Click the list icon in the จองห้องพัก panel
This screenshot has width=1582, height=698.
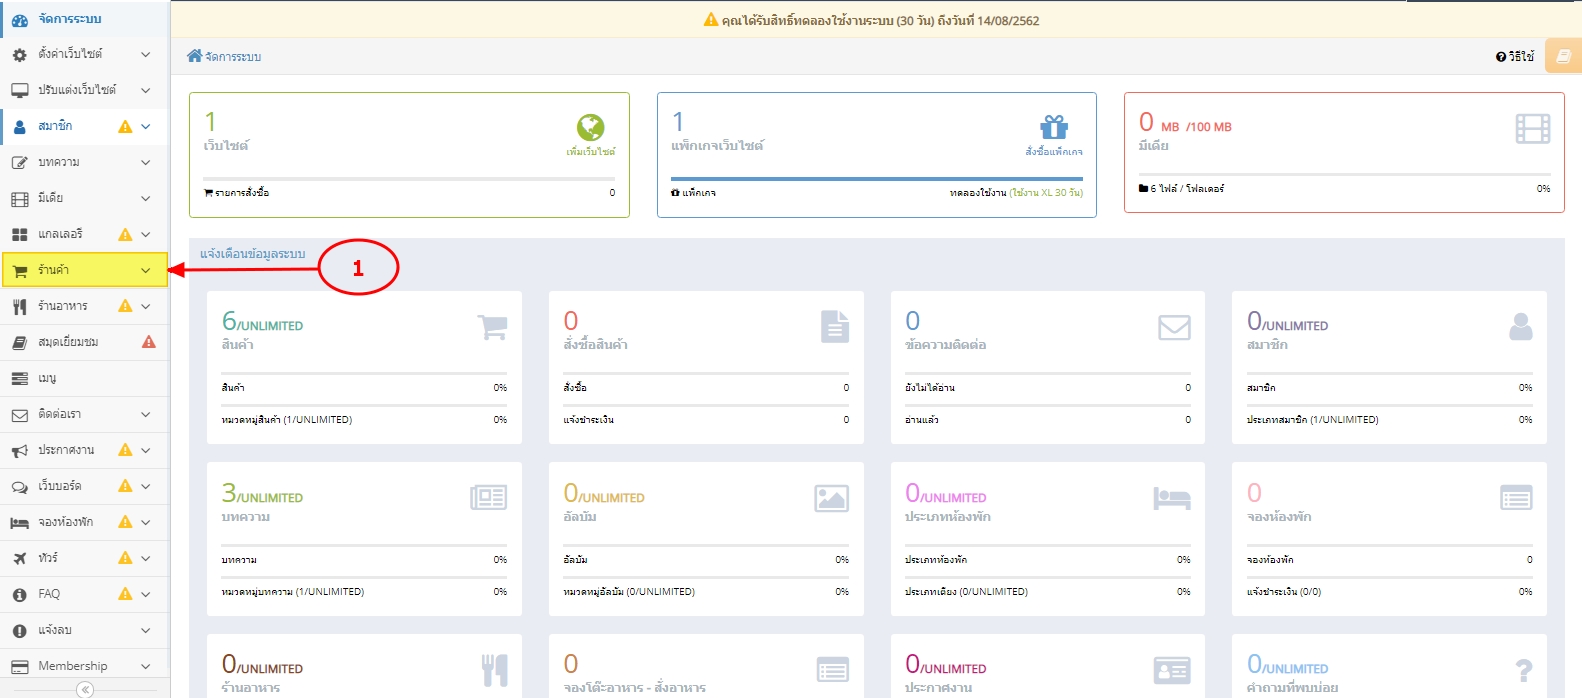click(x=1516, y=498)
